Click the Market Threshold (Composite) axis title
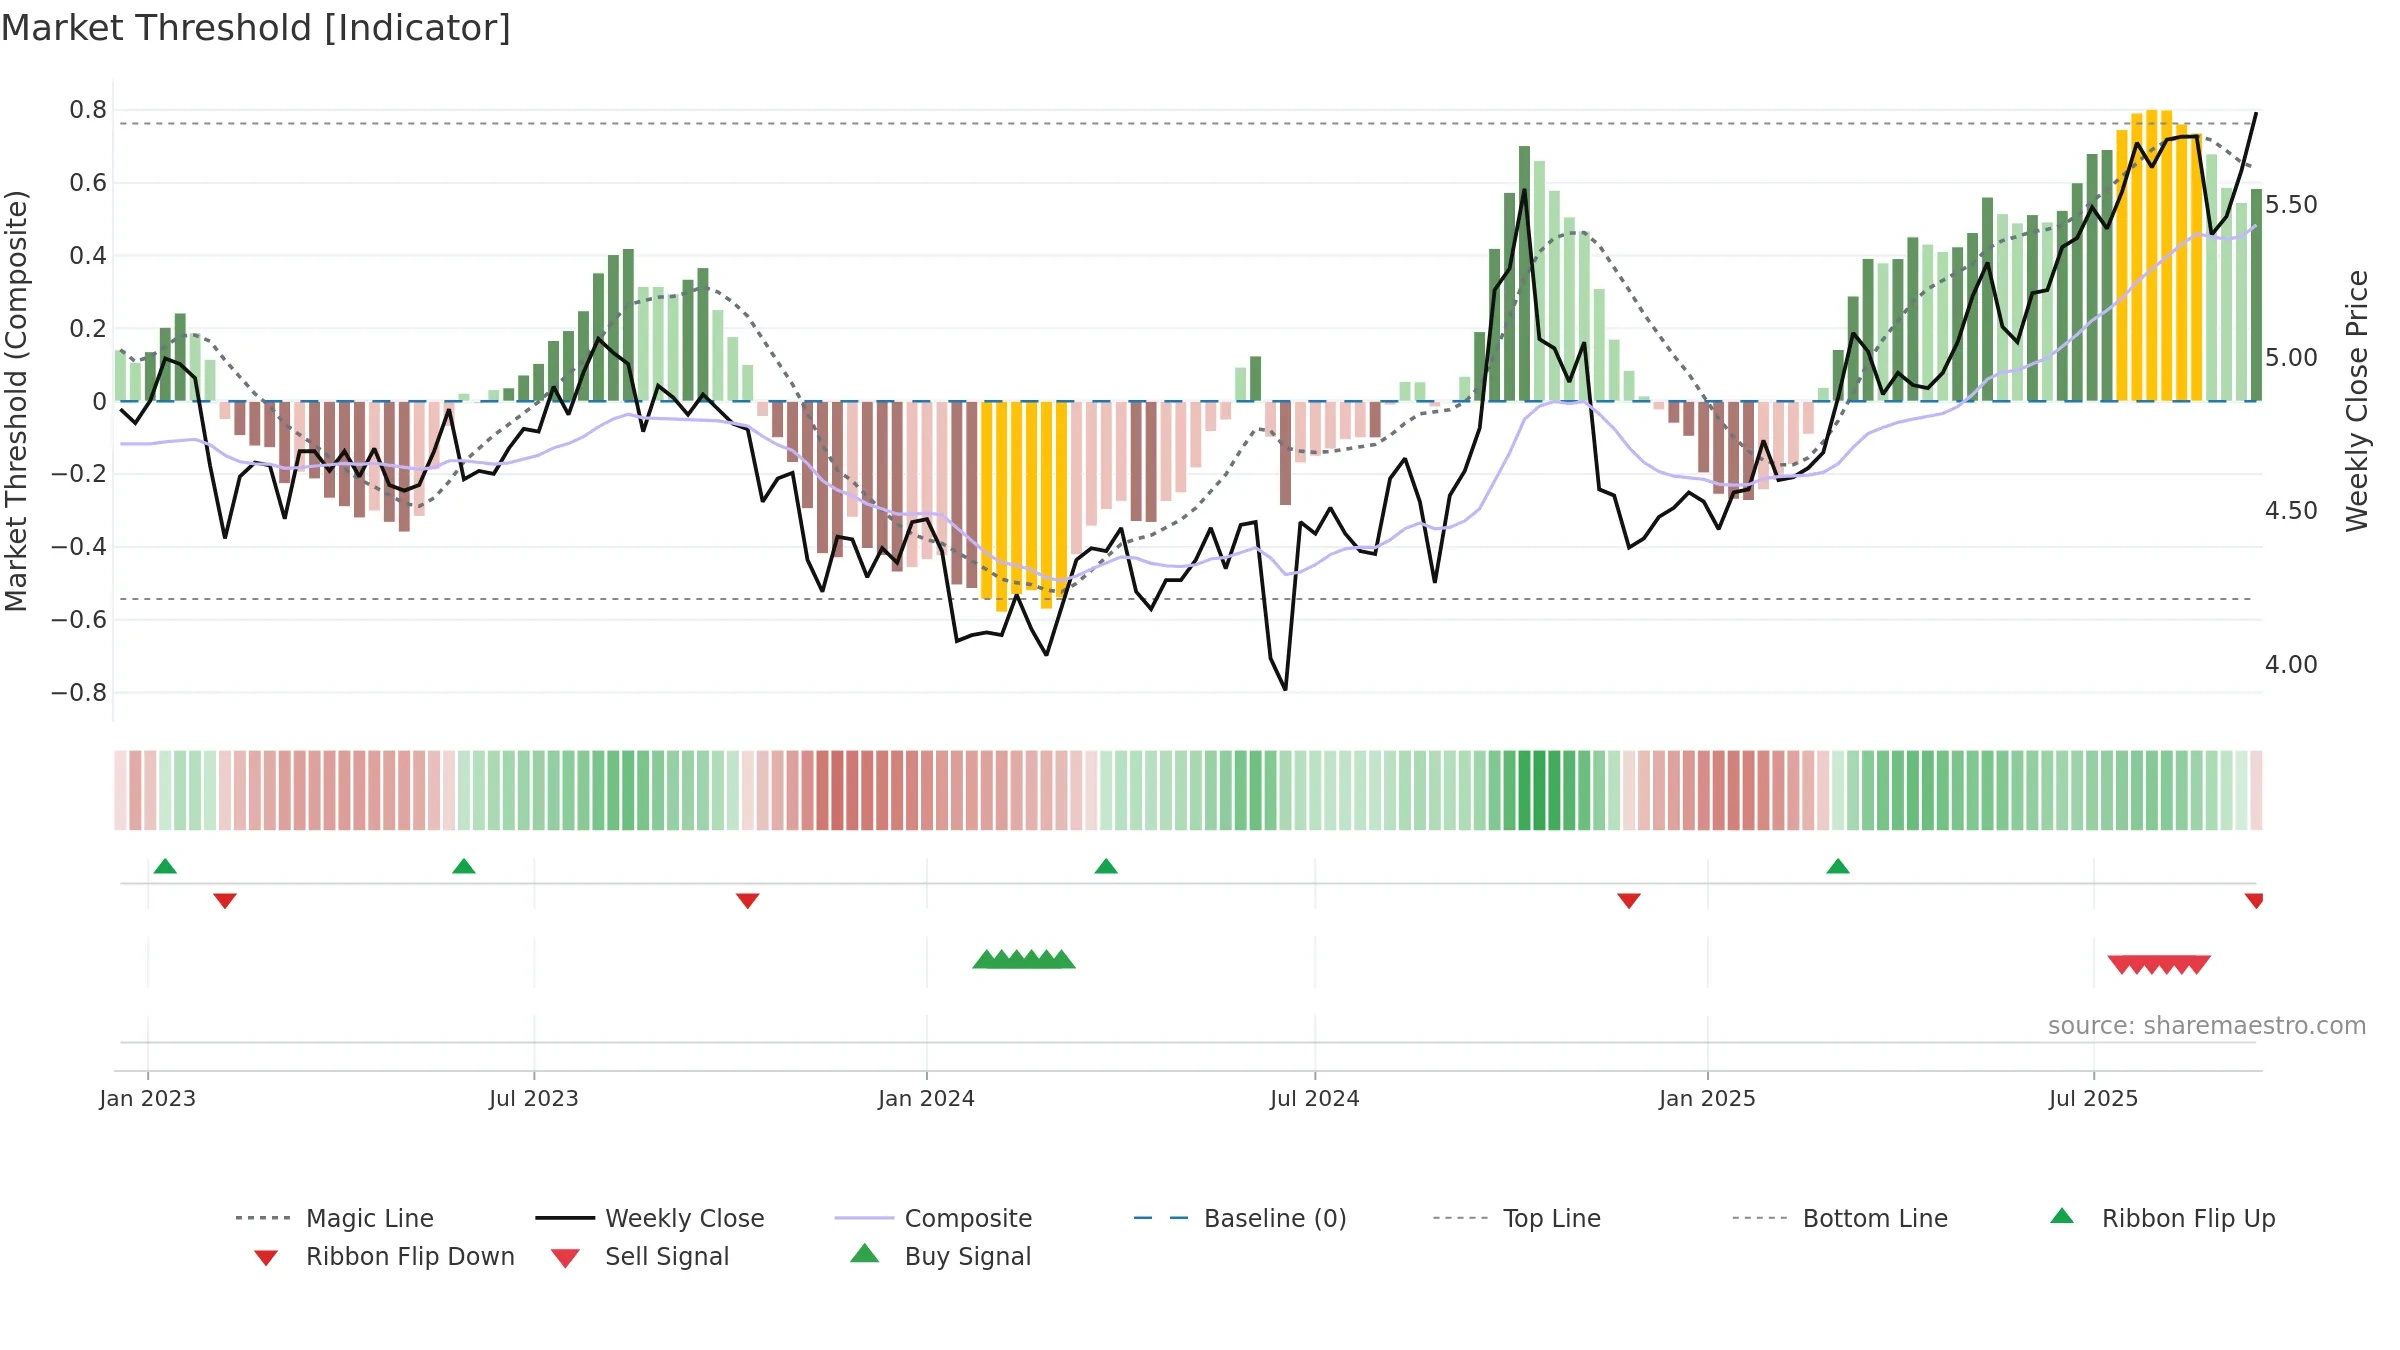The image size is (2400, 1350). tap(16, 400)
